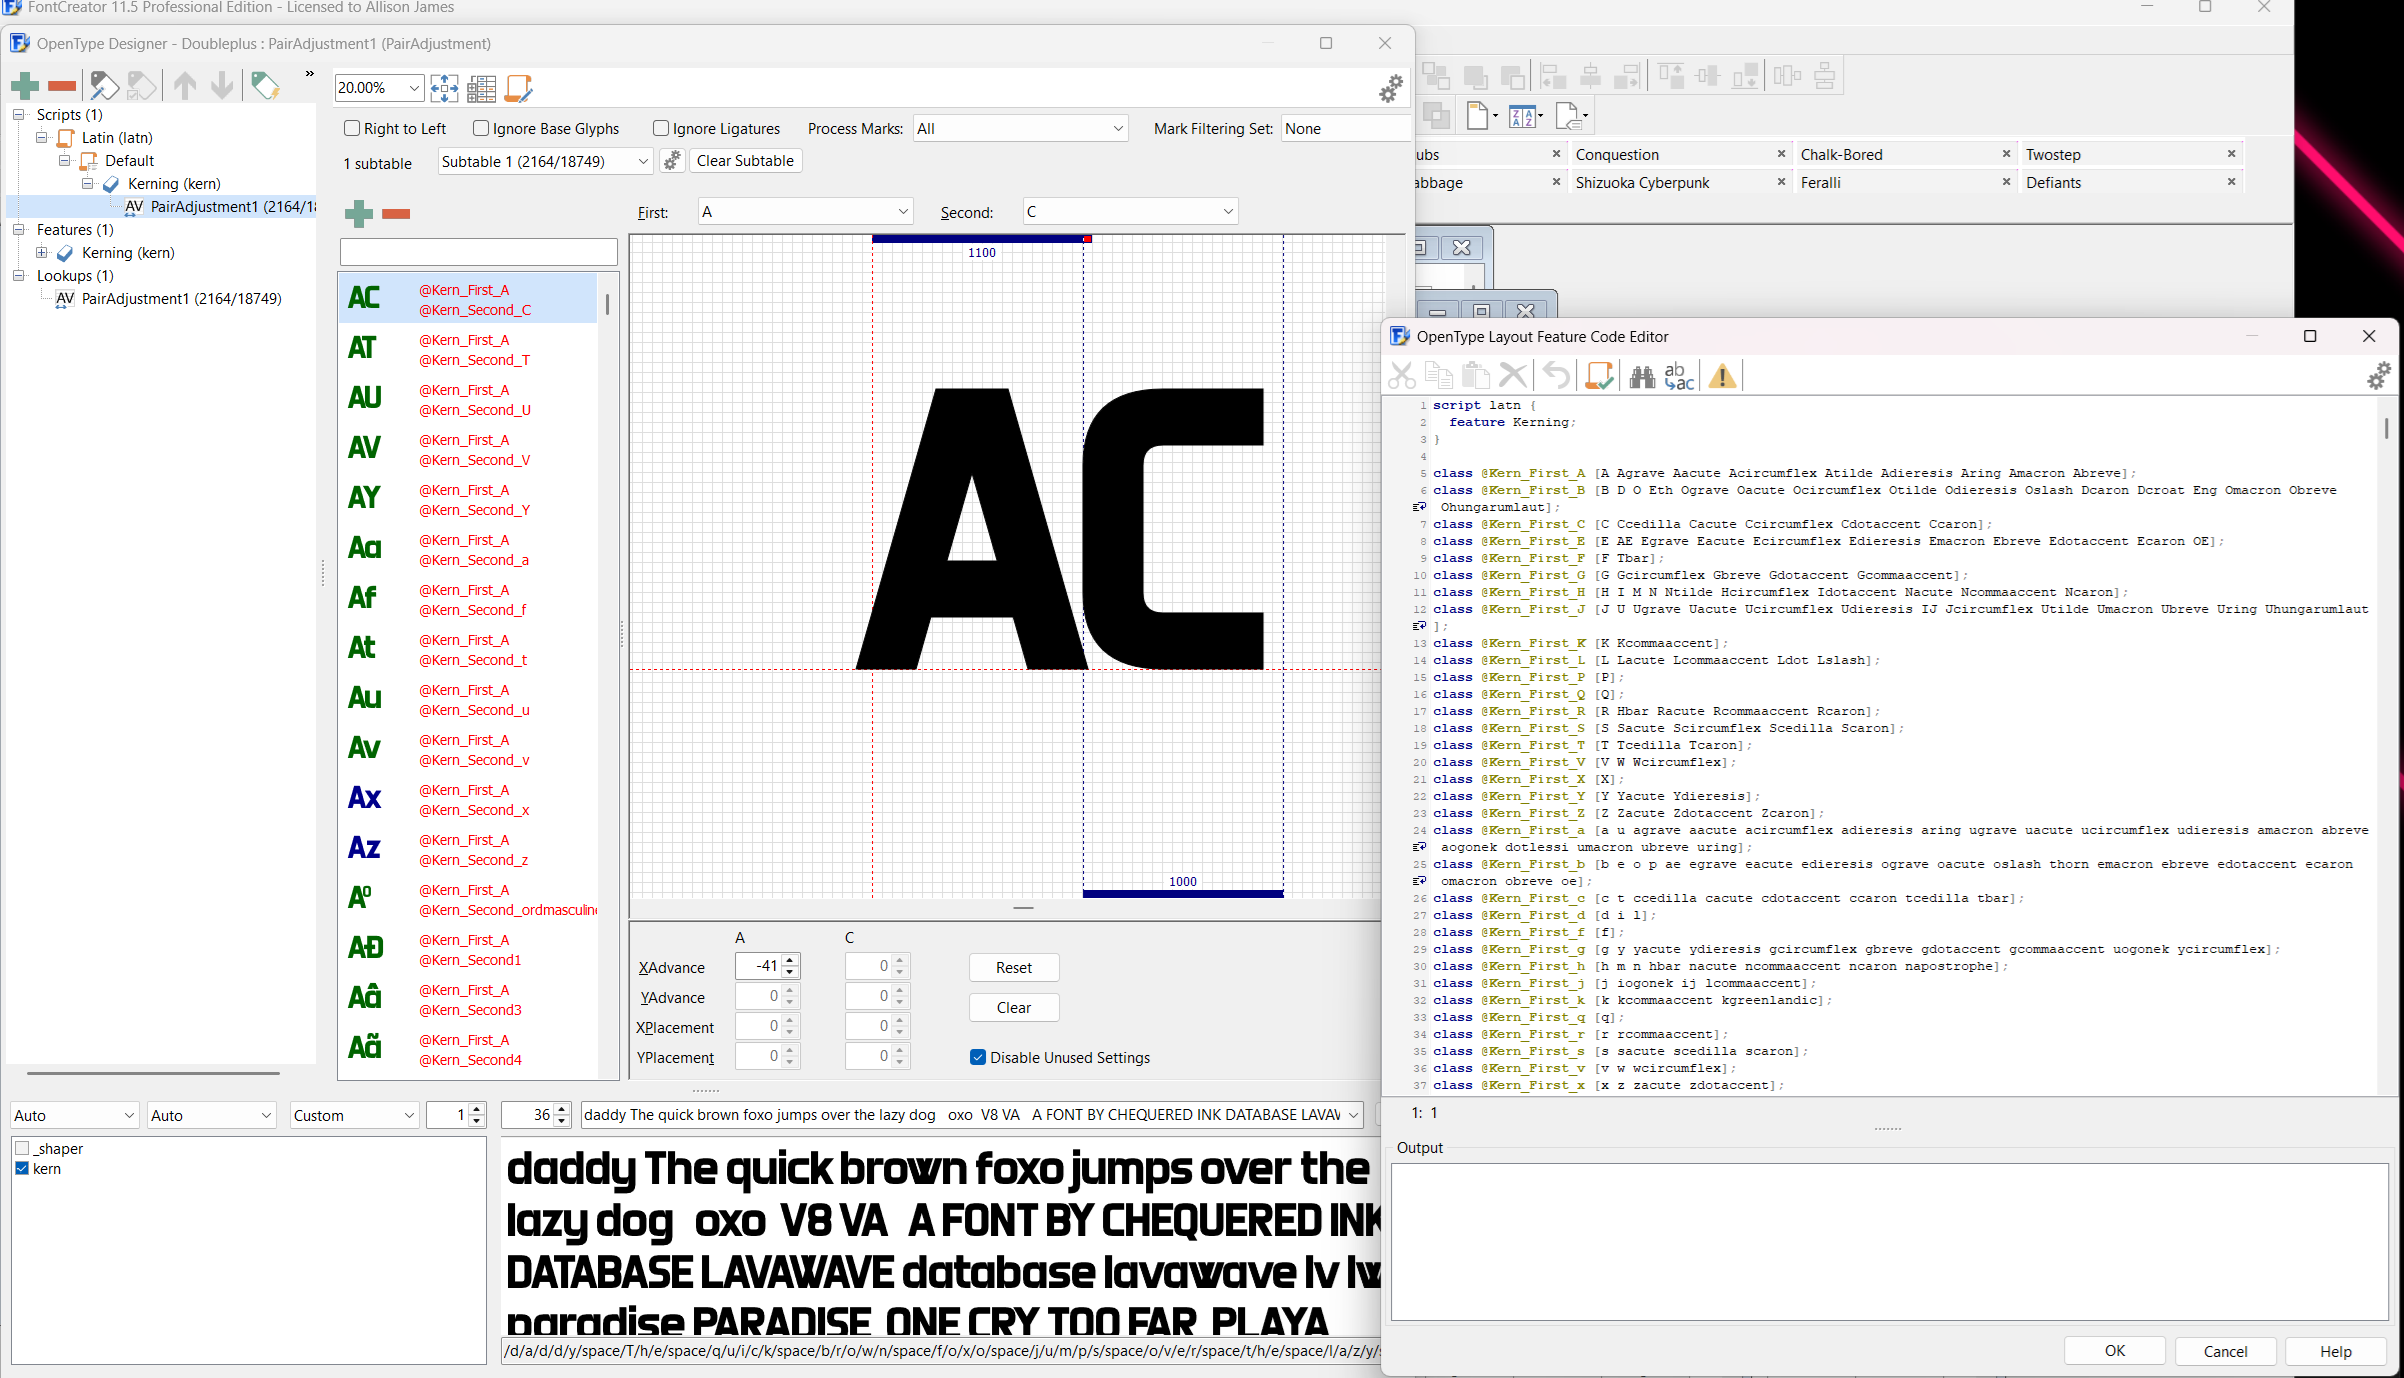Click the code editor icon in Designer toolbar
This screenshot has width=2404, height=1378.
click(x=518, y=88)
